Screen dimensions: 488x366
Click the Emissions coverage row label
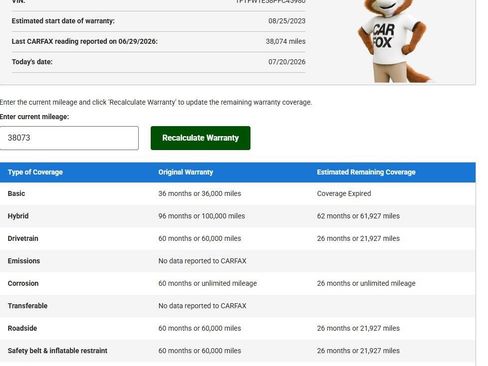(24, 261)
